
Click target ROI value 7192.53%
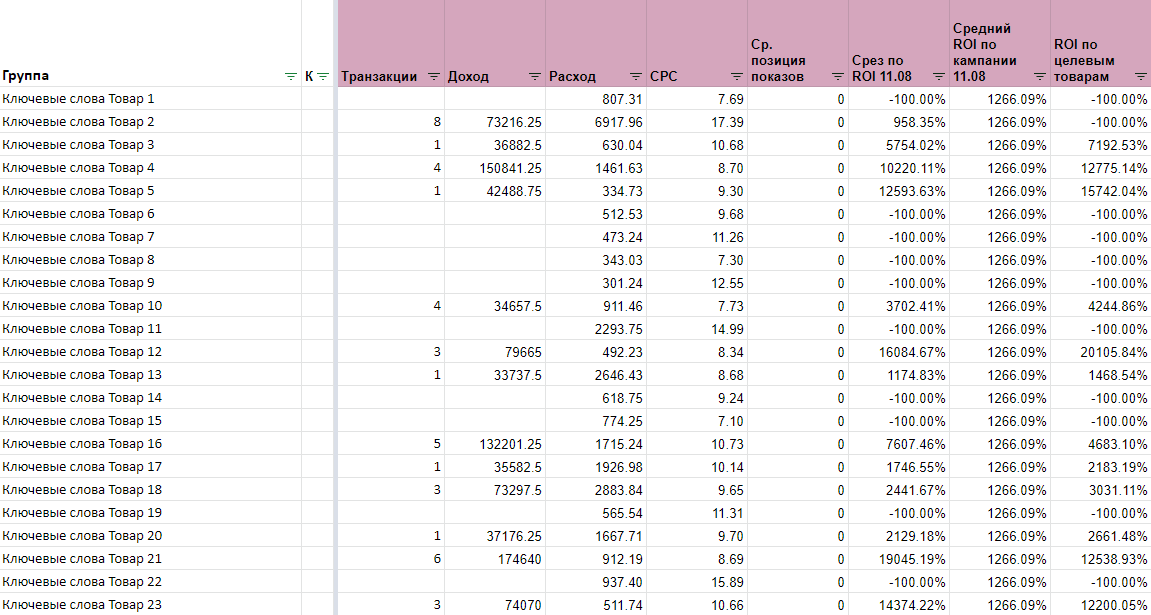1118,145
